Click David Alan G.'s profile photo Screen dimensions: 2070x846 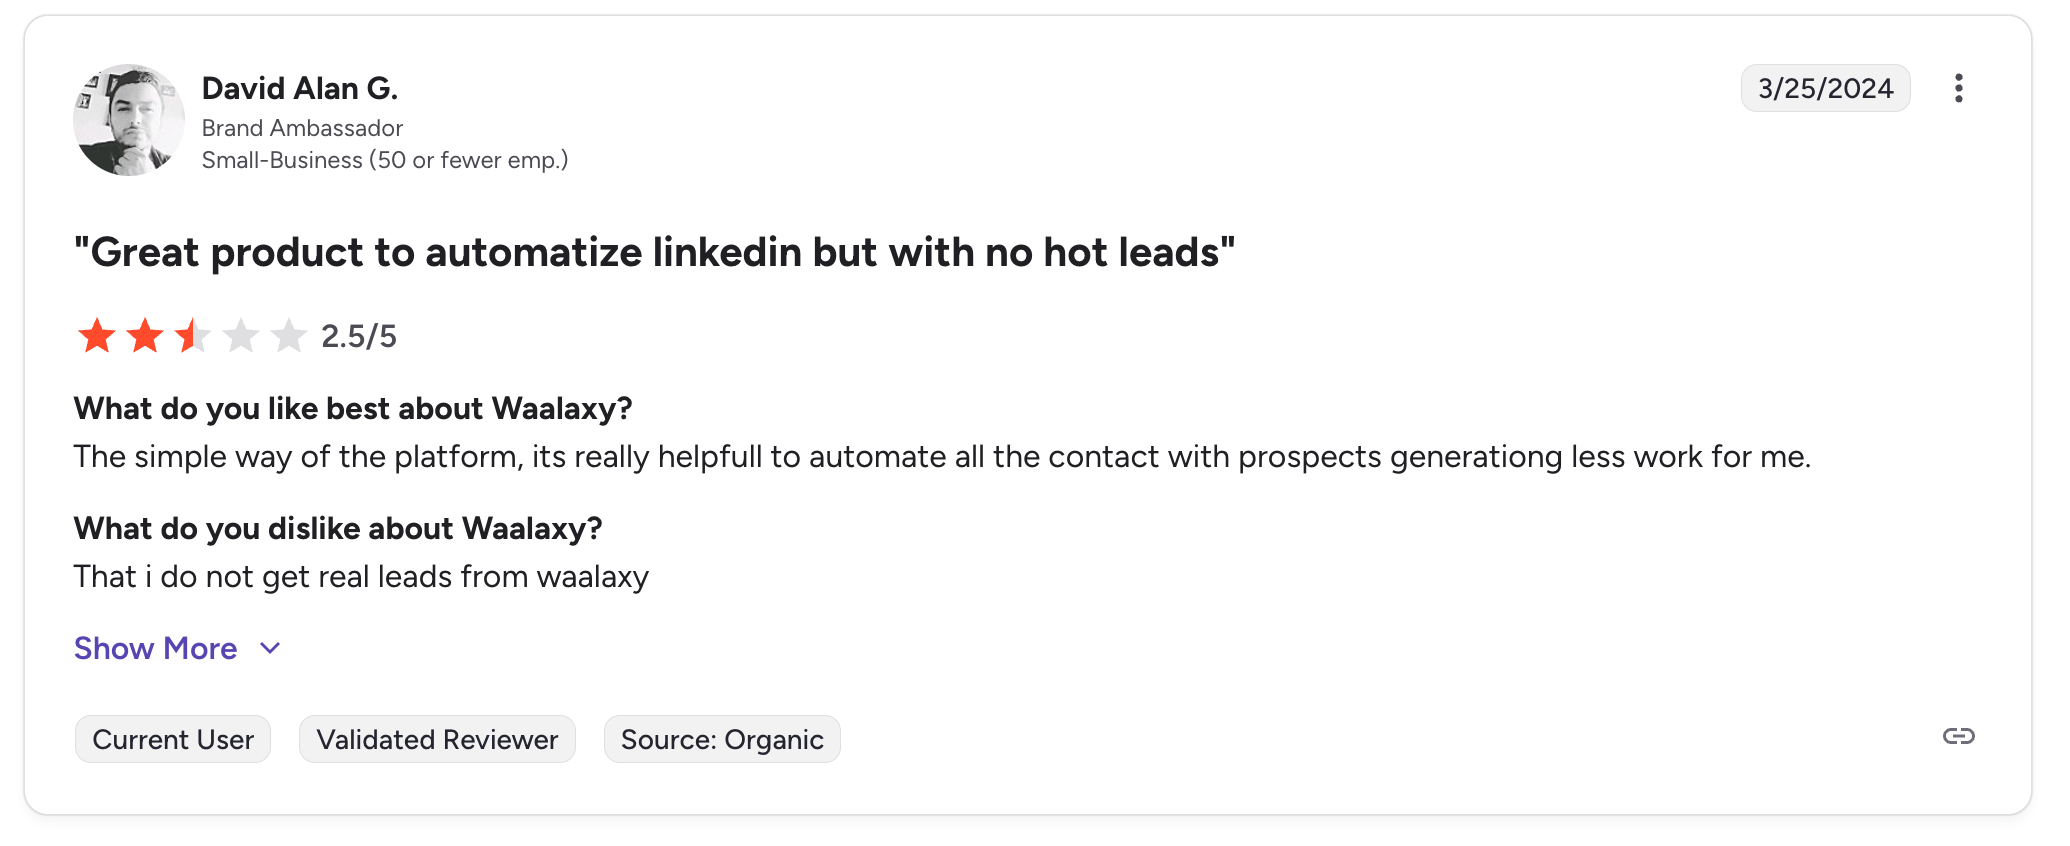coord(129,121)
